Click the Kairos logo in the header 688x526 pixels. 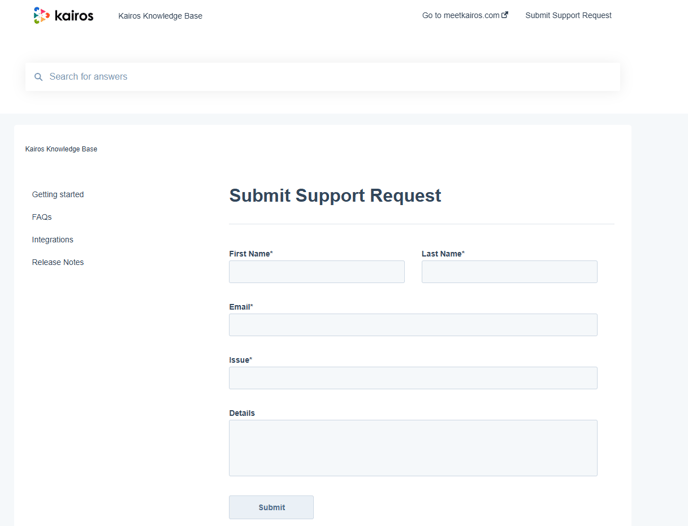(63, 15)
